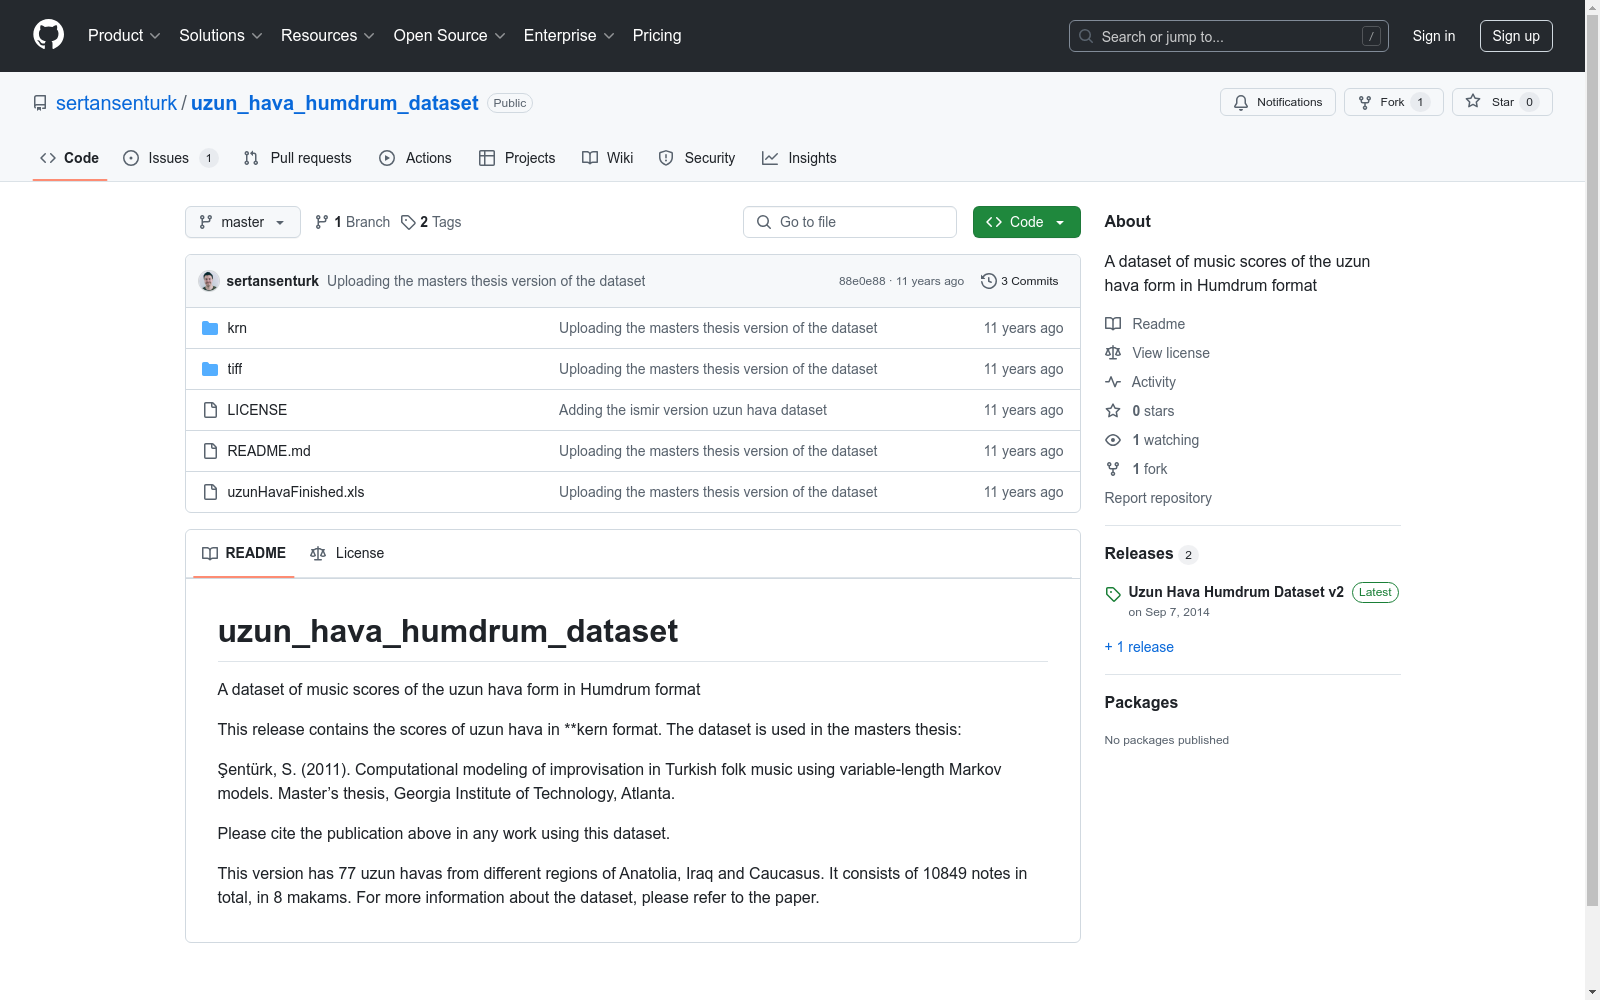Open the LICENSE commit message 'Adding the ismir version'
Screen dimensions: 1600x1000
pyautogui.click(x=693, y=410)
